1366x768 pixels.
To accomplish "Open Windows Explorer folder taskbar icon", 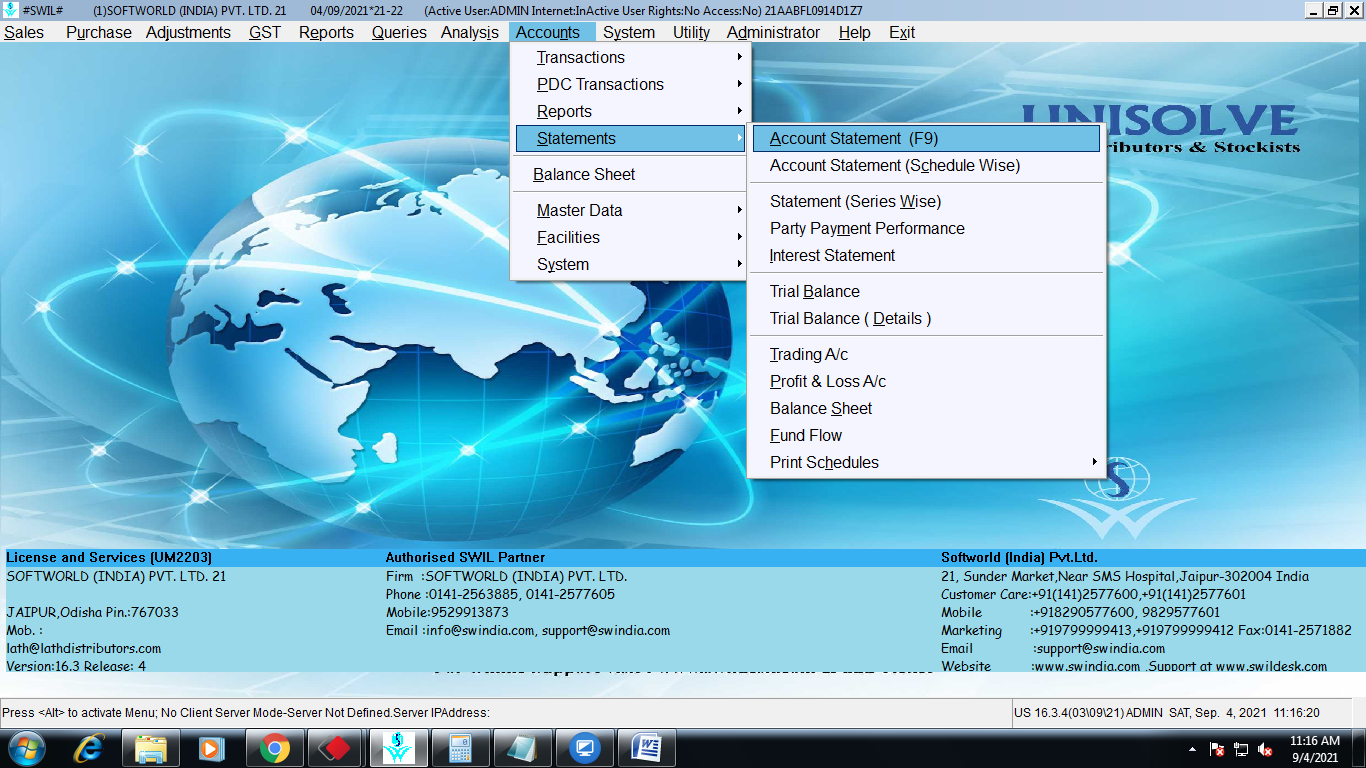I will [x=151, y=748].
